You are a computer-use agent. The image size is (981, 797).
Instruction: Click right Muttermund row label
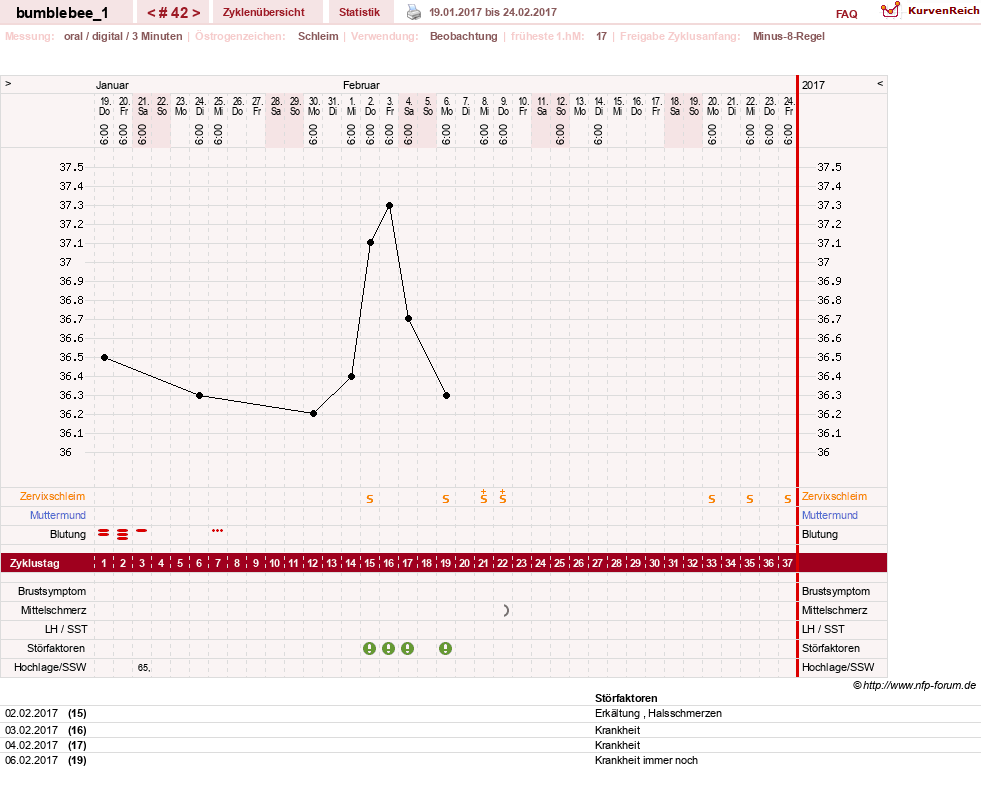pos(830,515)
